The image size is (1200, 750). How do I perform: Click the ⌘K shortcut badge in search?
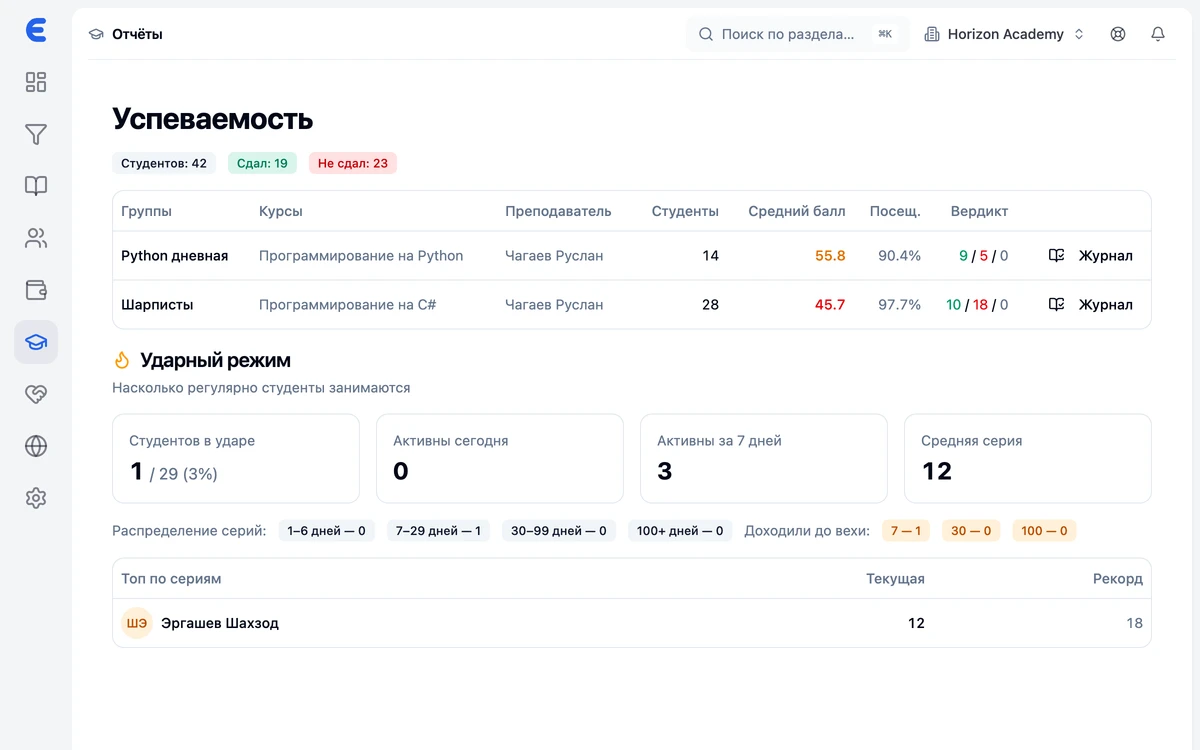pyautogui.click(x=885, y=34)
